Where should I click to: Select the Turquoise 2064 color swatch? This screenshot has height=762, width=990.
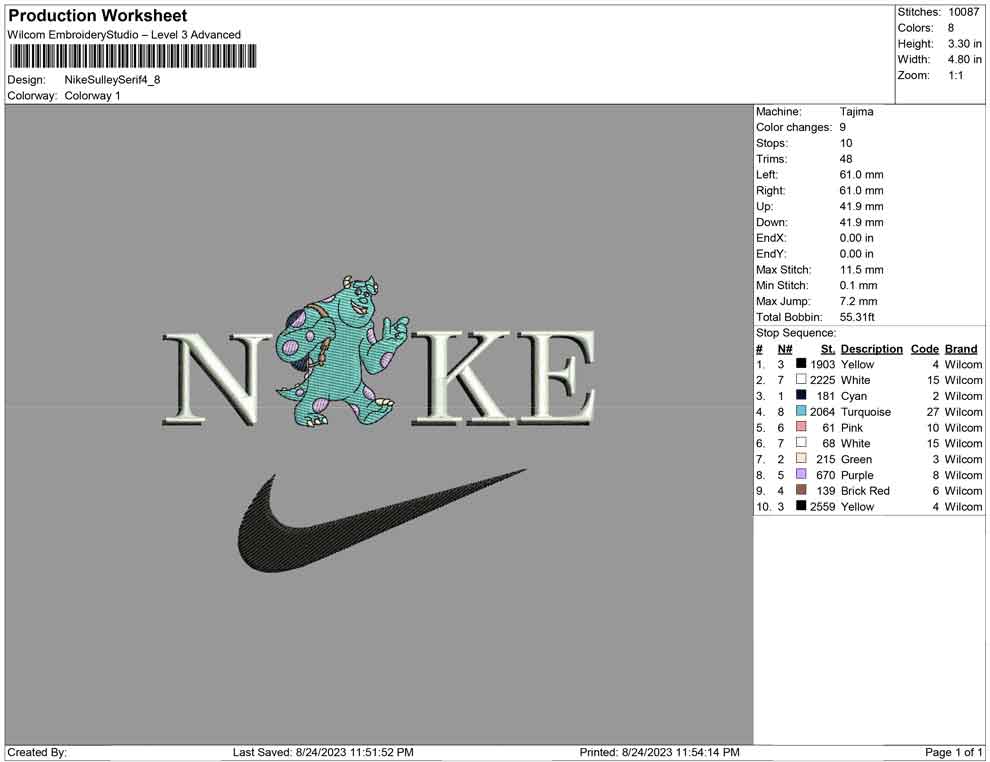801,411
